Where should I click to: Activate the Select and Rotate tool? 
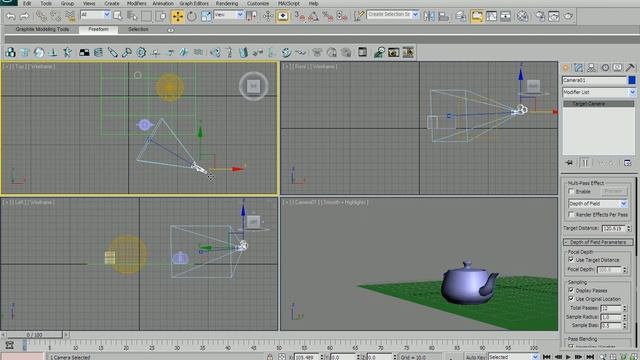(x=191, y=16)
